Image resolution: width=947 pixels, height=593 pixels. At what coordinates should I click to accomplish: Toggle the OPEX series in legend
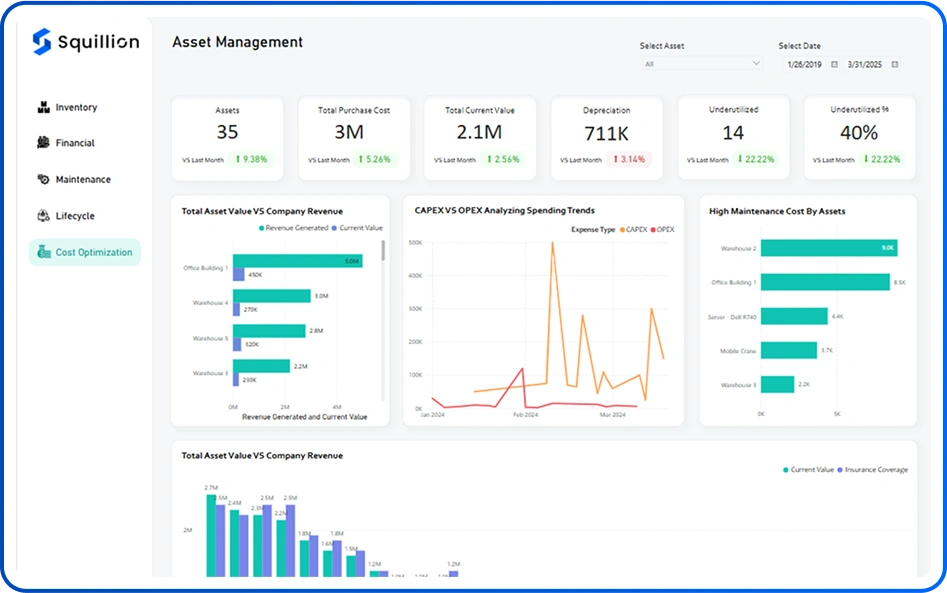662,229
